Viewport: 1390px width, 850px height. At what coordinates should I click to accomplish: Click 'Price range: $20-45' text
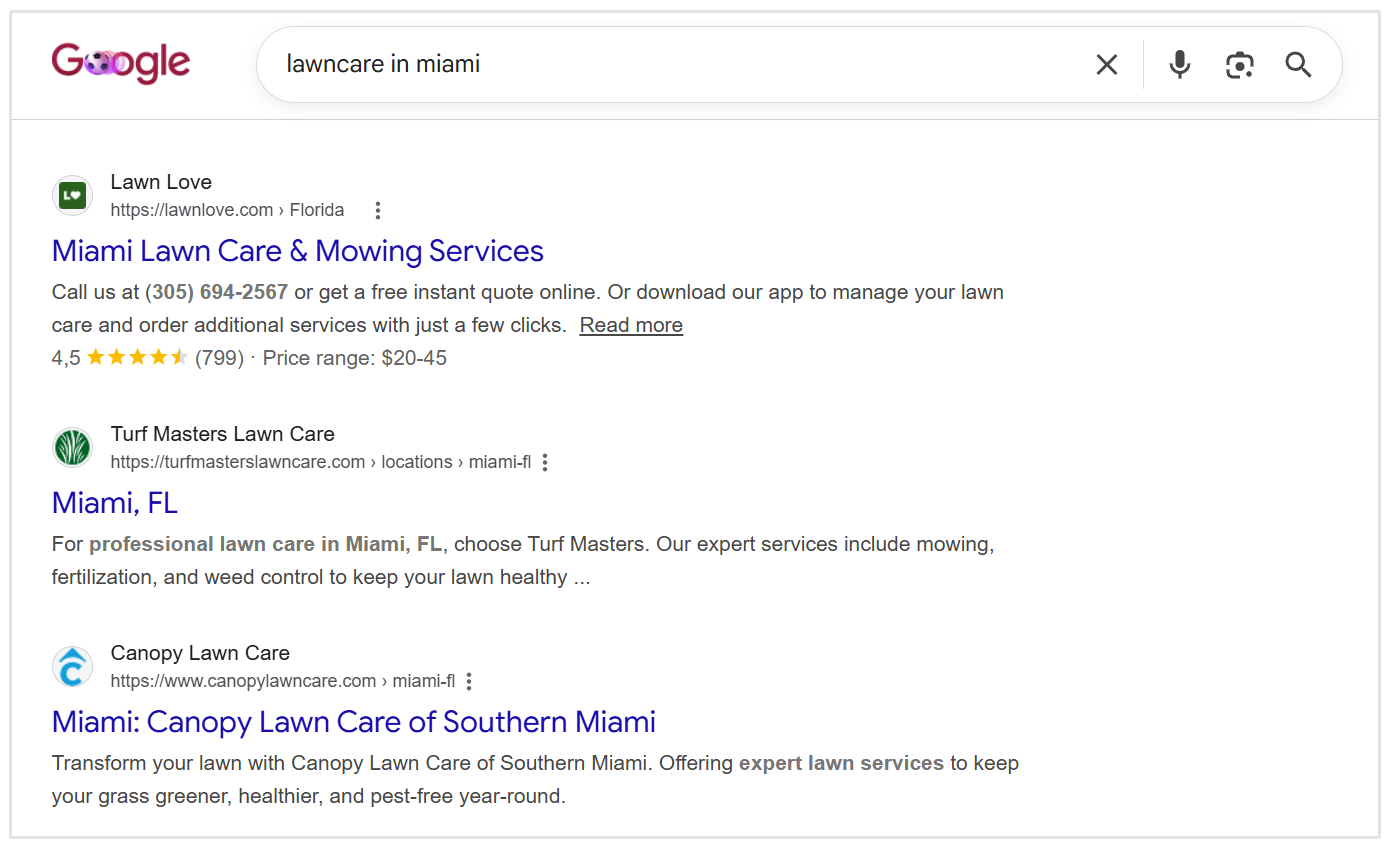click(355, 358)
